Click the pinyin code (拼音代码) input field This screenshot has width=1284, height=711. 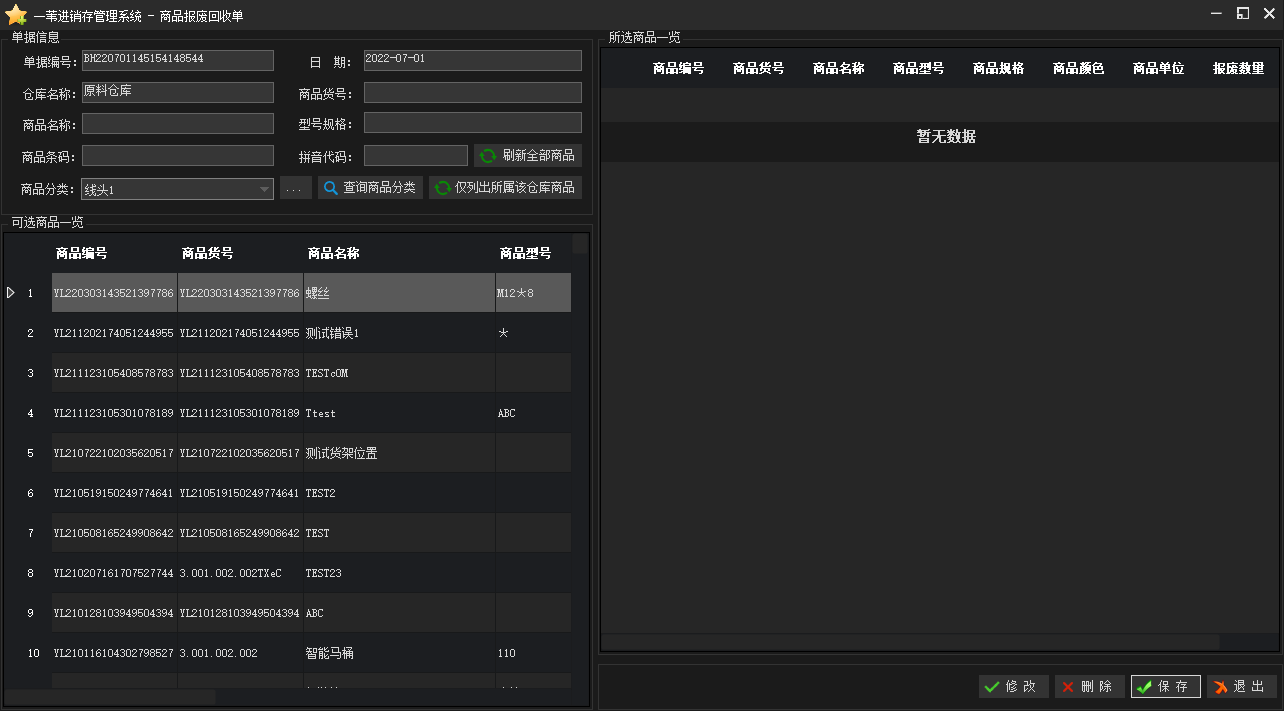tap(415, 156)
